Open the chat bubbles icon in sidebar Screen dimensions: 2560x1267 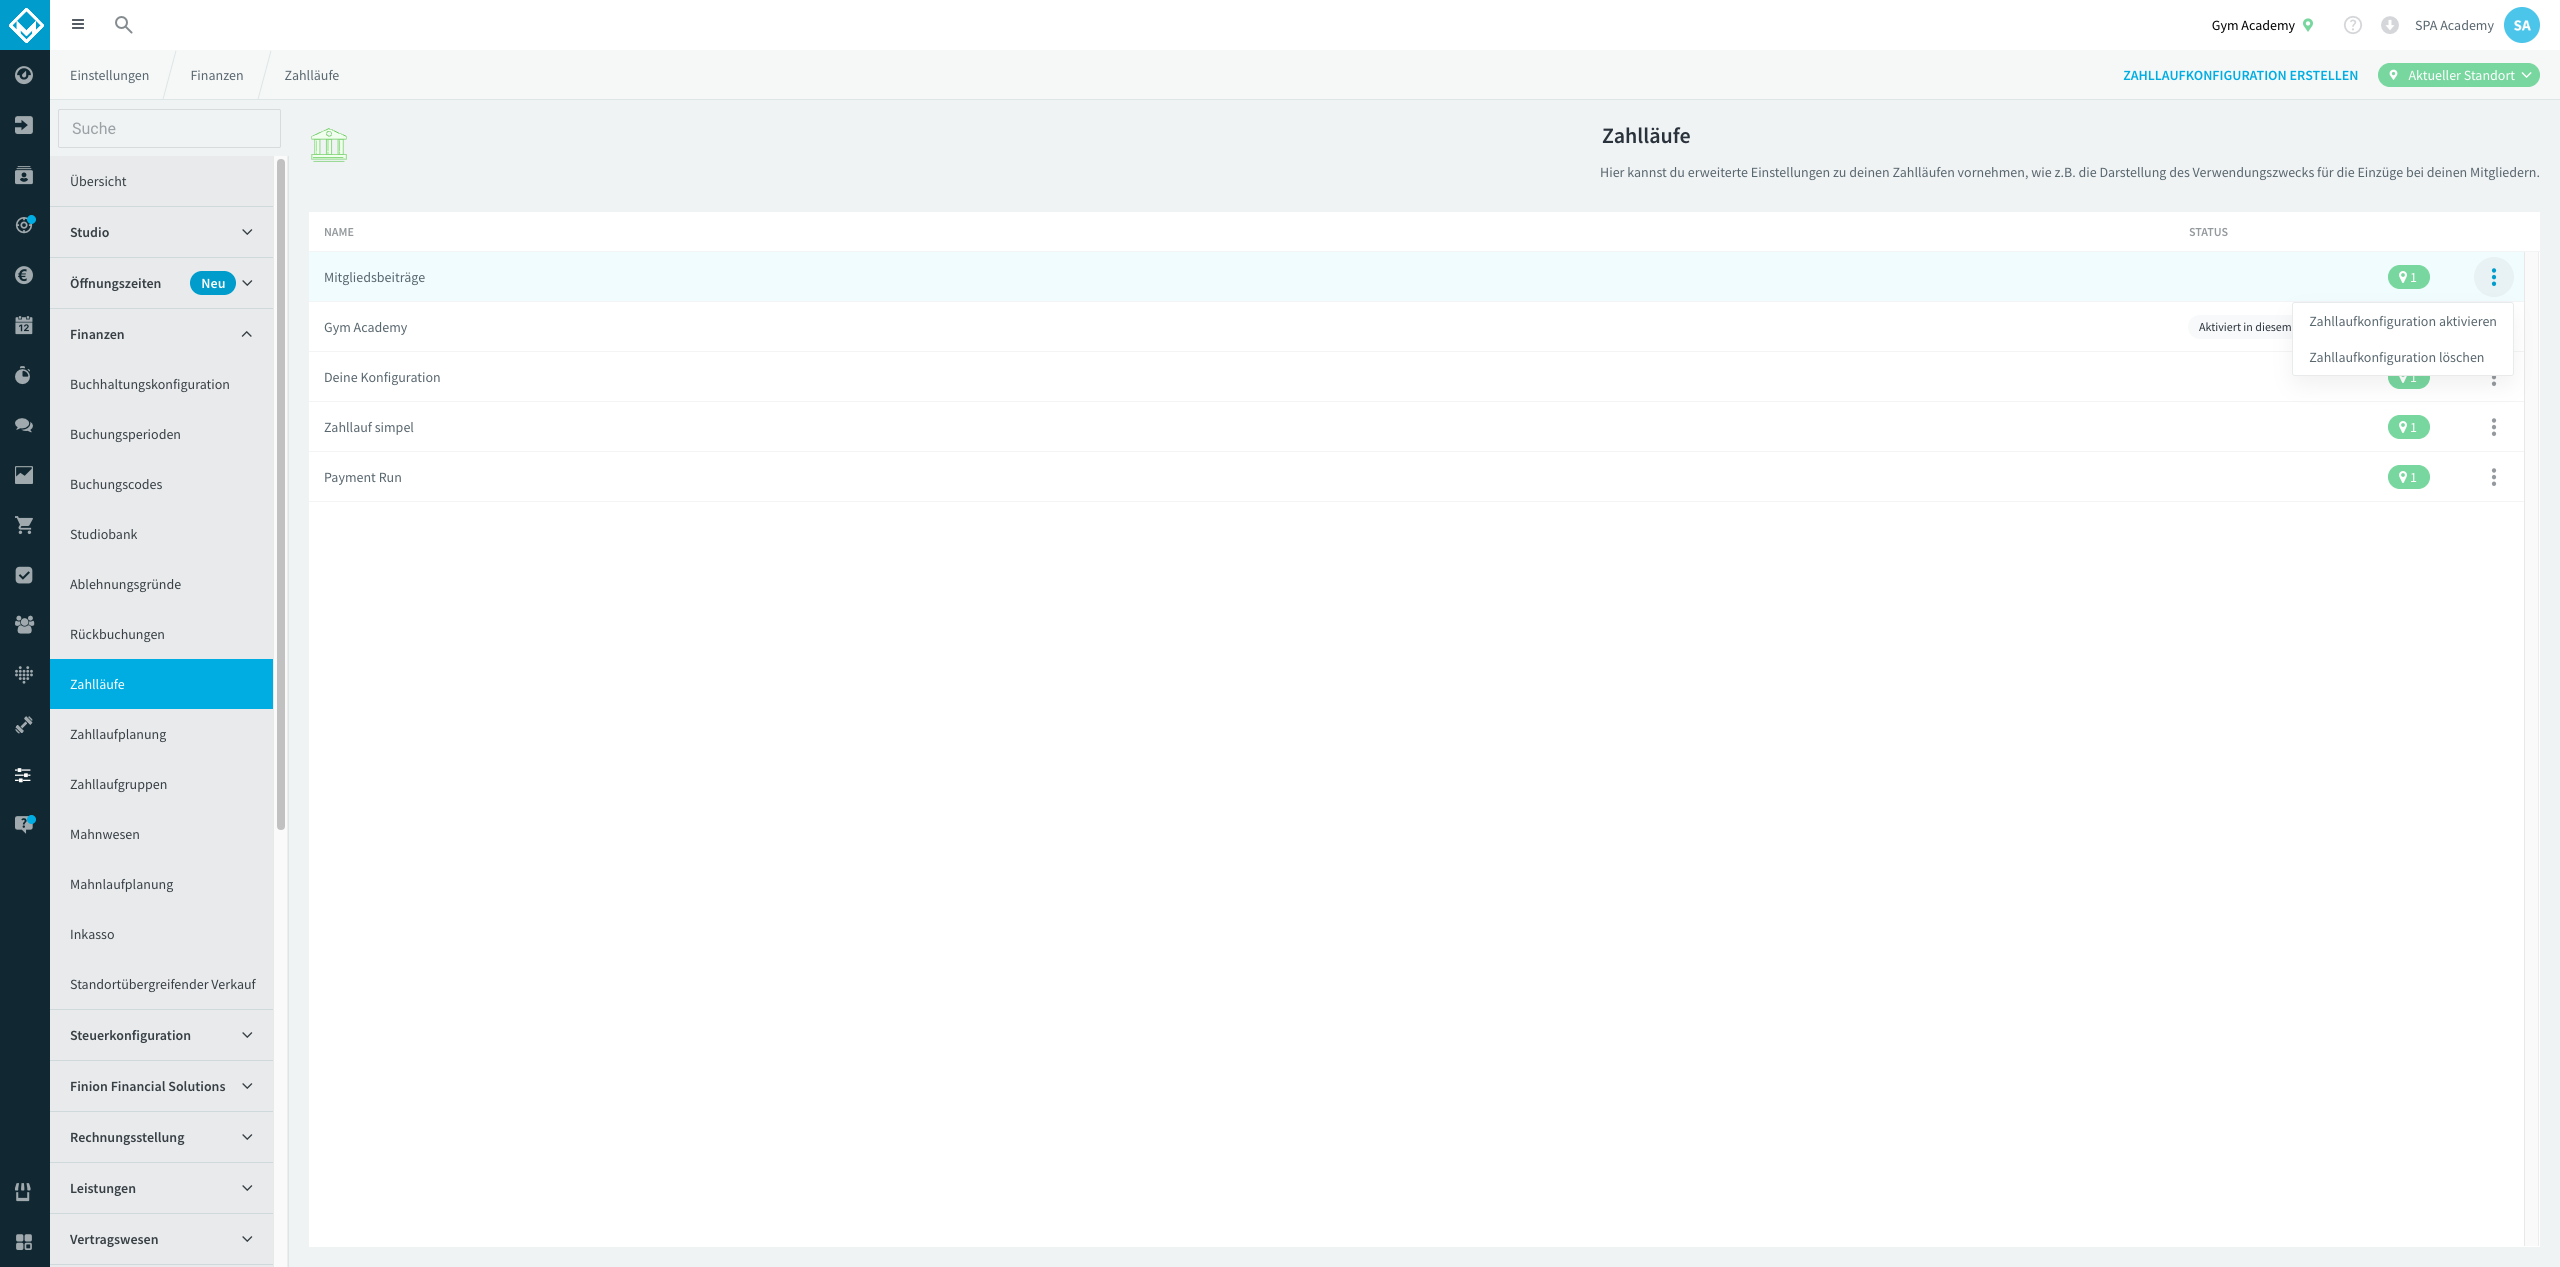[24, 425]
